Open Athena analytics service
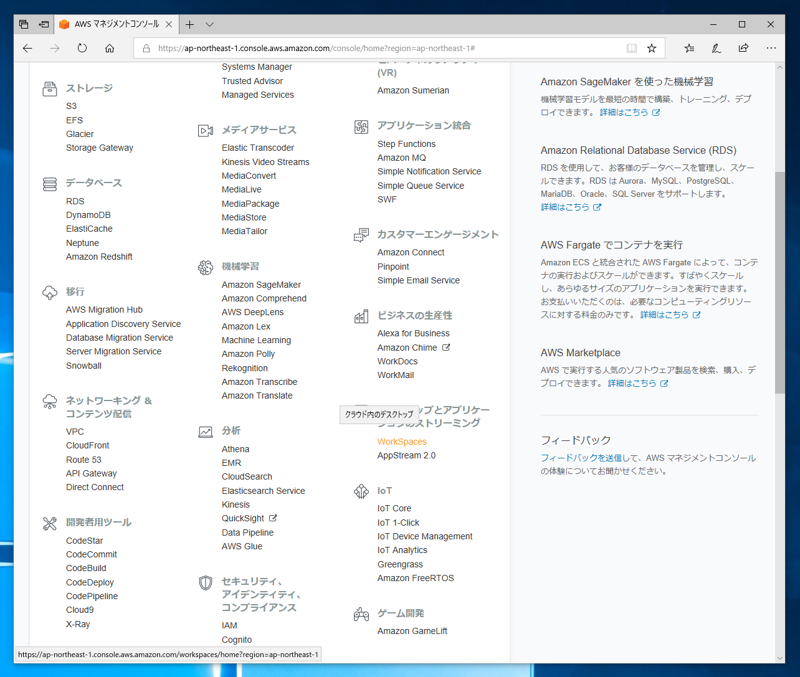 coord(235,449)
